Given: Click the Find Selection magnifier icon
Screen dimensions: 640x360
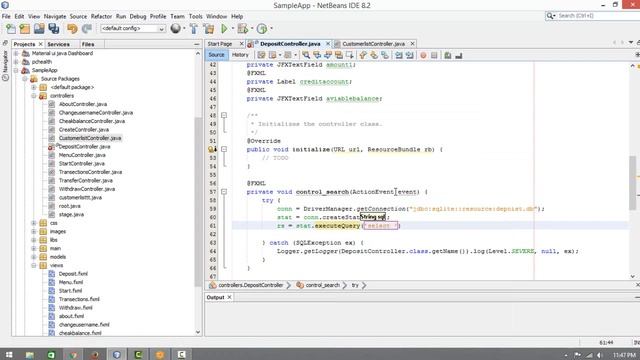Looking at the screenshot, I should click(x=306, y=55).
